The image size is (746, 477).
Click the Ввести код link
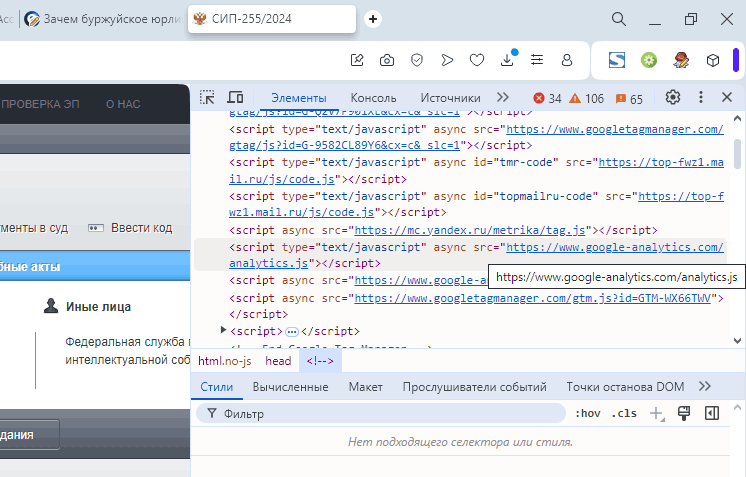[141, 228]
